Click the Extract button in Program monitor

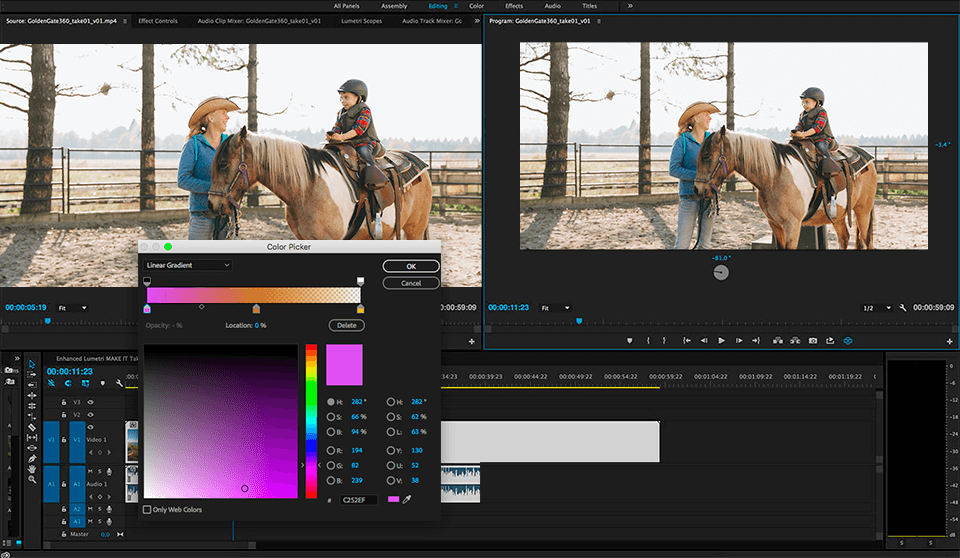(x=795, y=341)
